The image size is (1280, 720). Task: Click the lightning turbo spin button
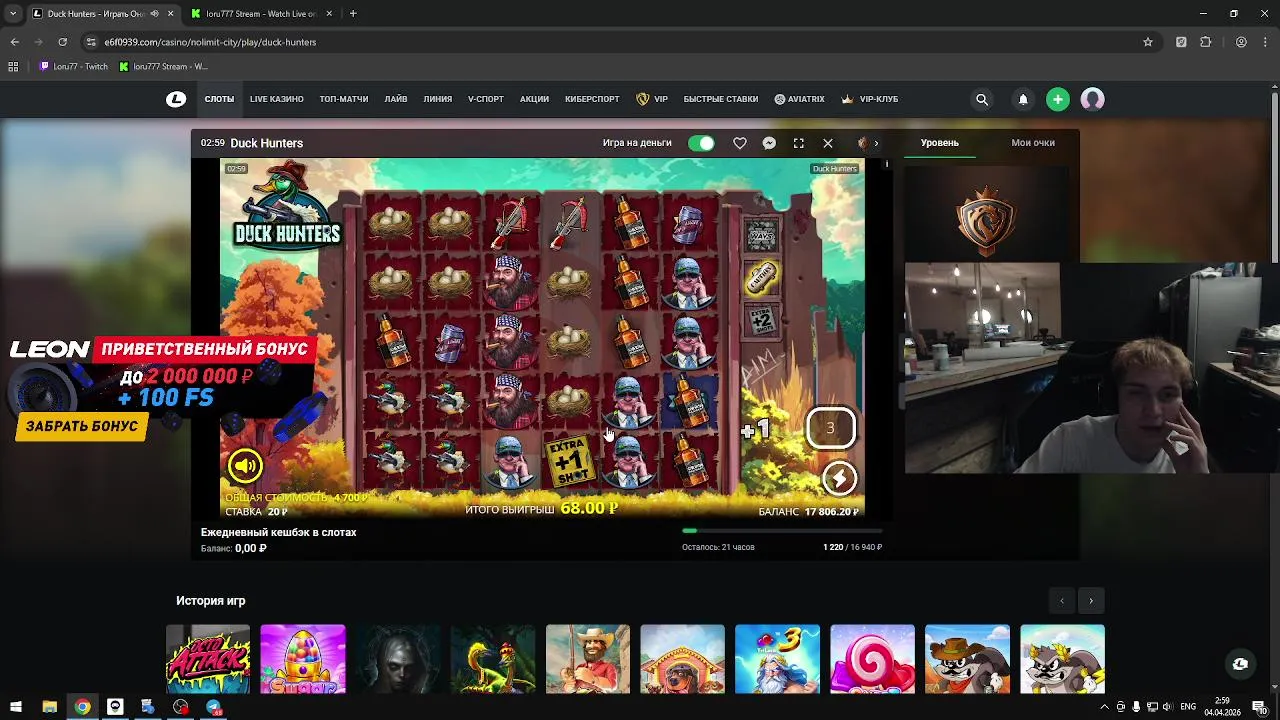tap(839, 478)
